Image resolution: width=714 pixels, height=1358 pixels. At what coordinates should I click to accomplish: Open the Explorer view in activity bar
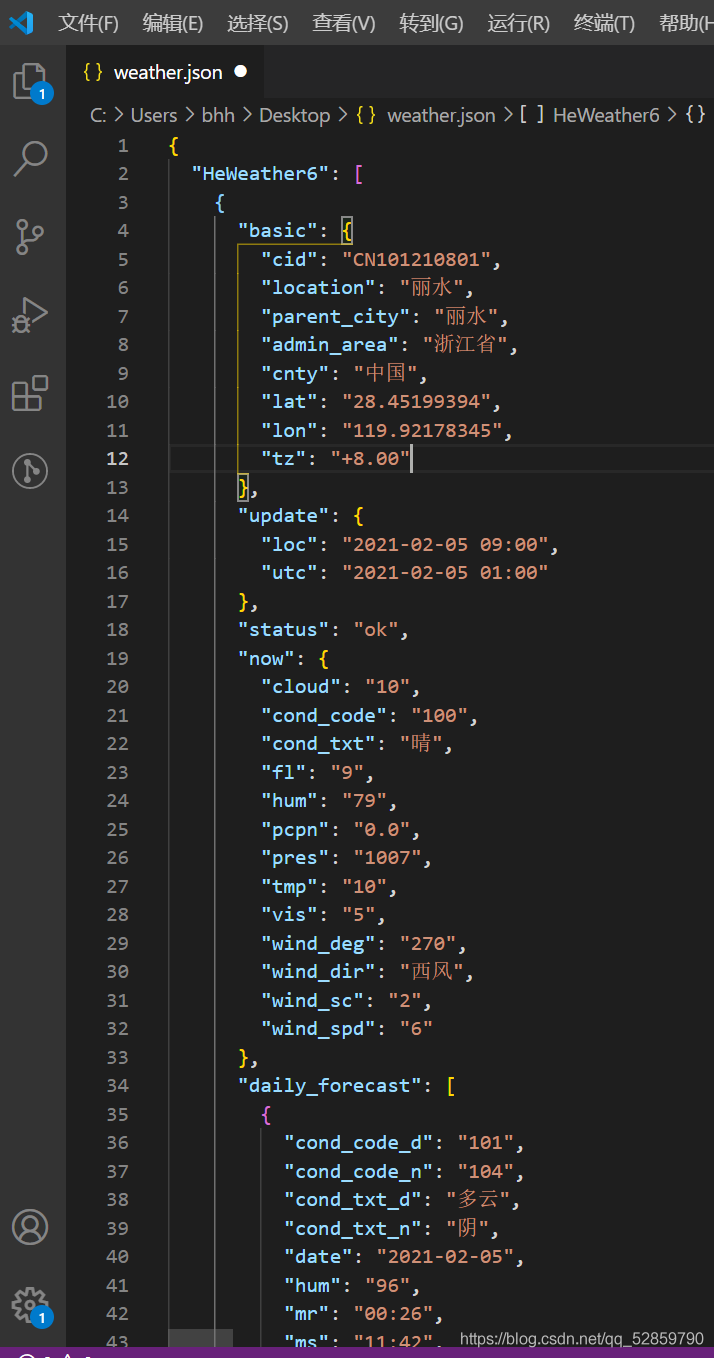(30, 81)
